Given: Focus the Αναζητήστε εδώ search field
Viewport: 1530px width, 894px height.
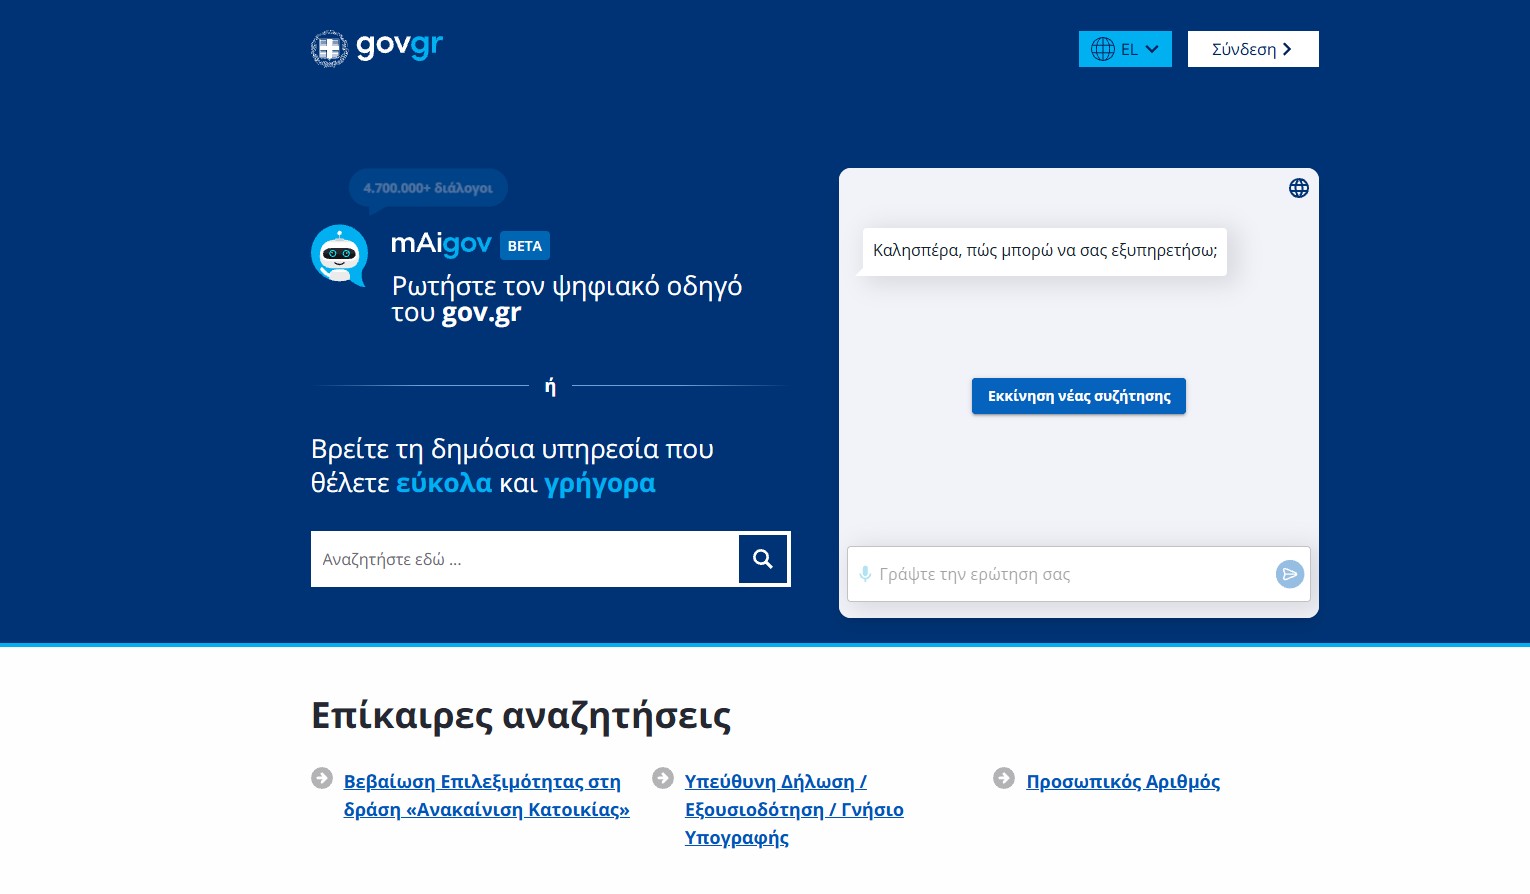Looking at the screenshot, I should pos(525,559).
